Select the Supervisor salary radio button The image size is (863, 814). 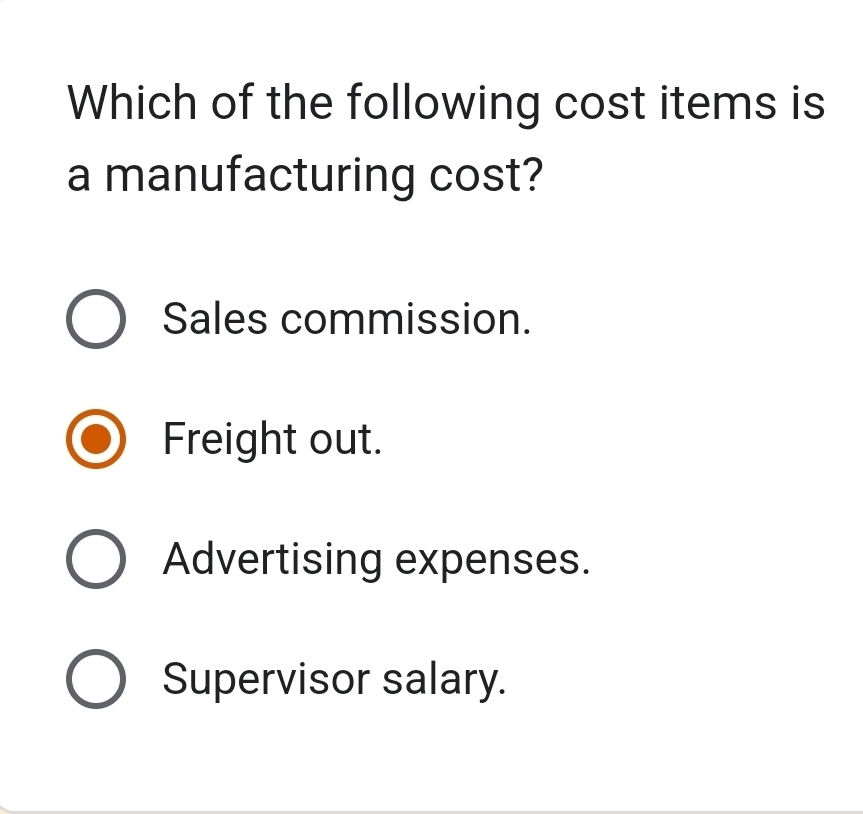(x=96, y=680)
